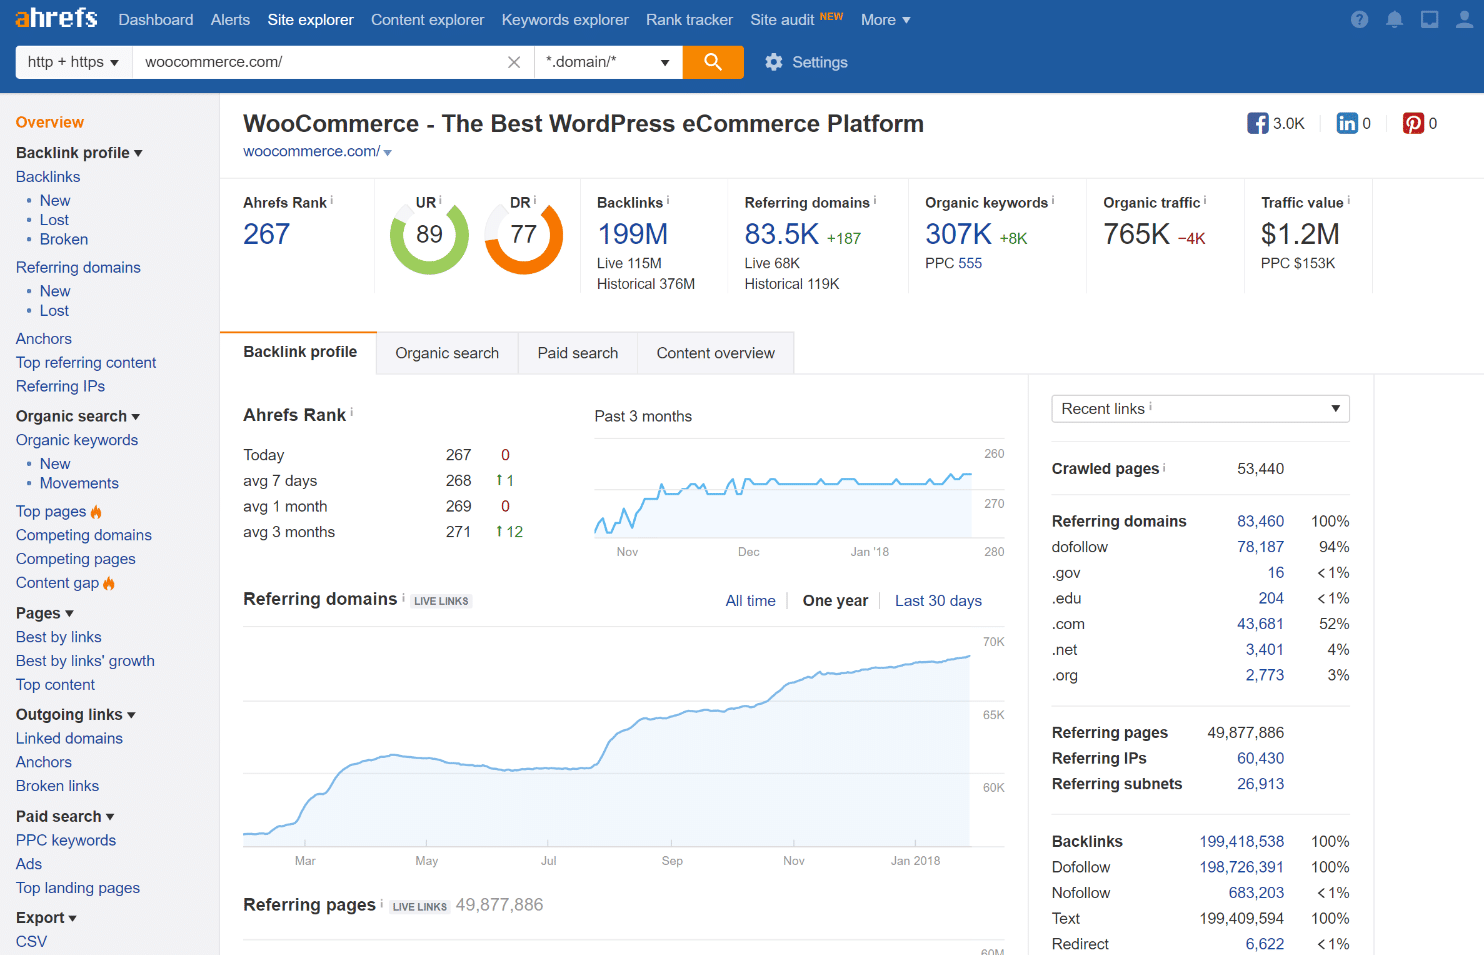This screenshot has width=1484, height=955.
Task: Run the search with the orange magnifier button
Action: coord(713,61)
